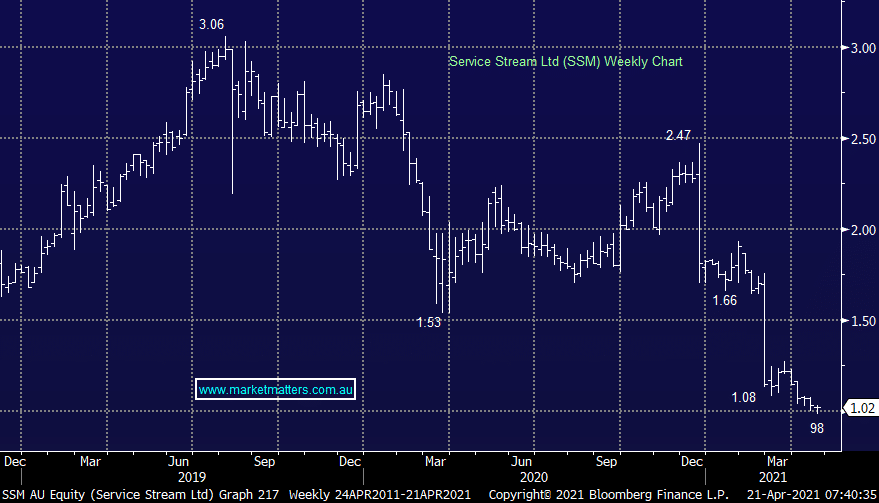Select the 1.08 price annotation
The width and height of the screenshot is (879, 503).
pos(743,398)
